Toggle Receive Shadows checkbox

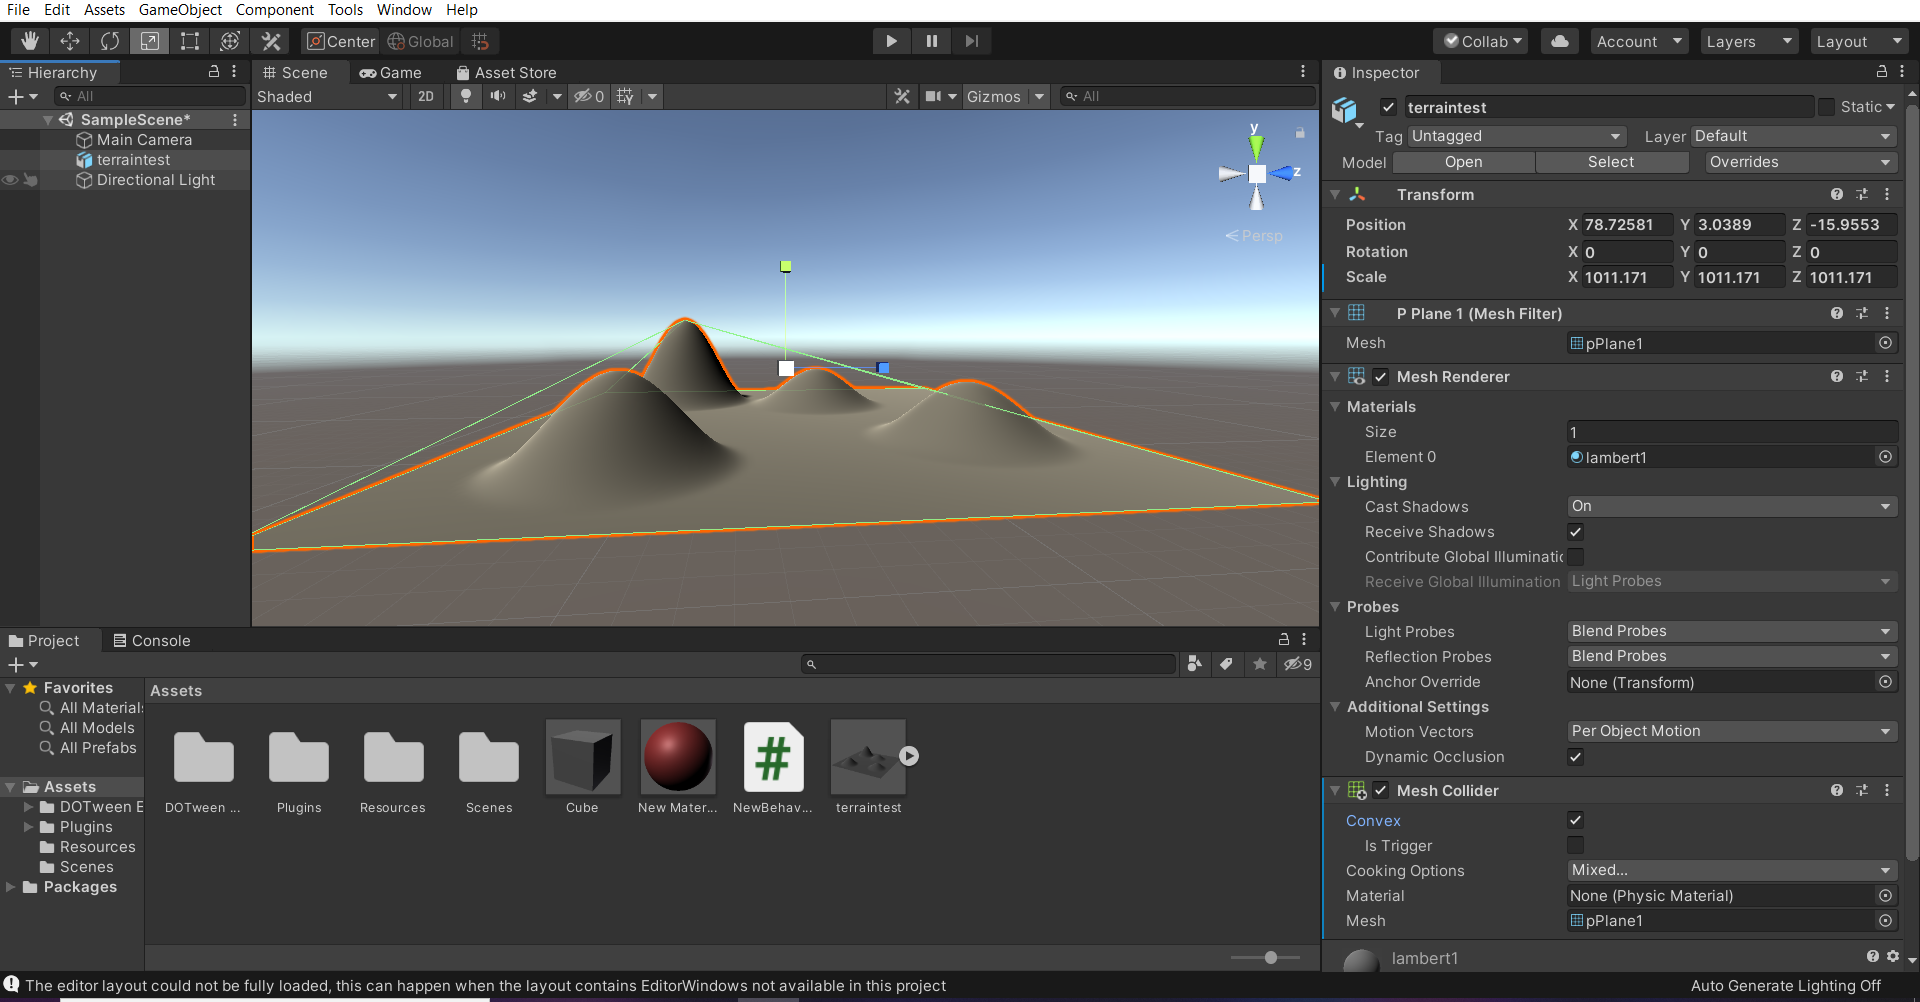tap(1575, 532)
